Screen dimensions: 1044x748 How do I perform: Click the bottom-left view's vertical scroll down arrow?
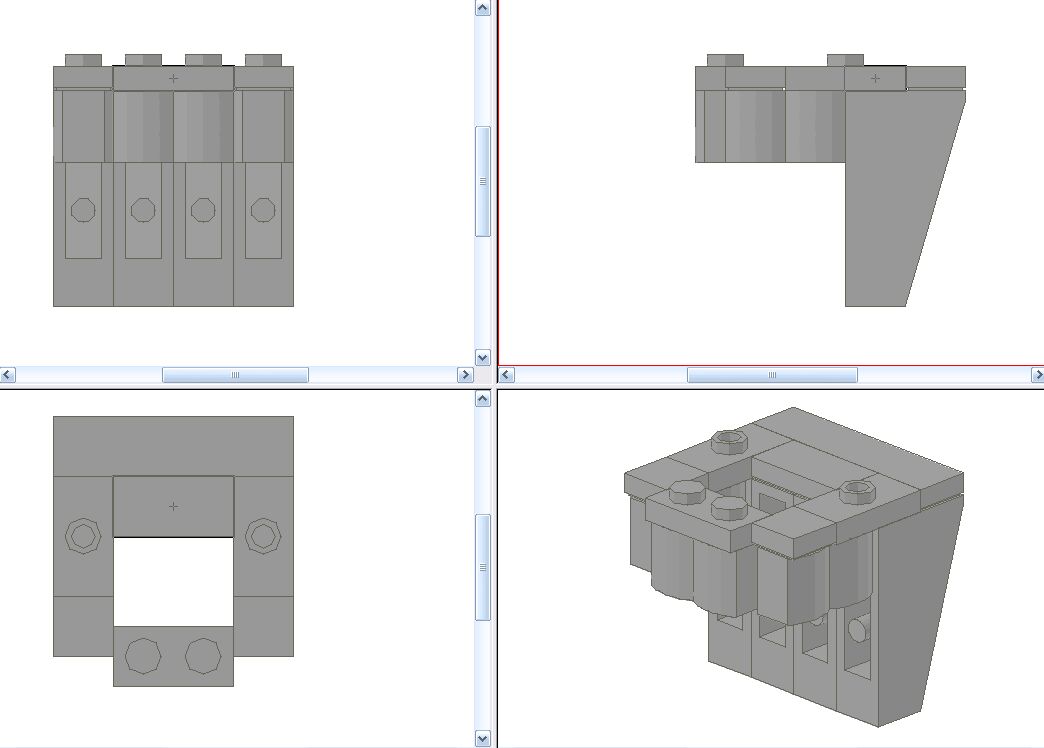(483, 739)
